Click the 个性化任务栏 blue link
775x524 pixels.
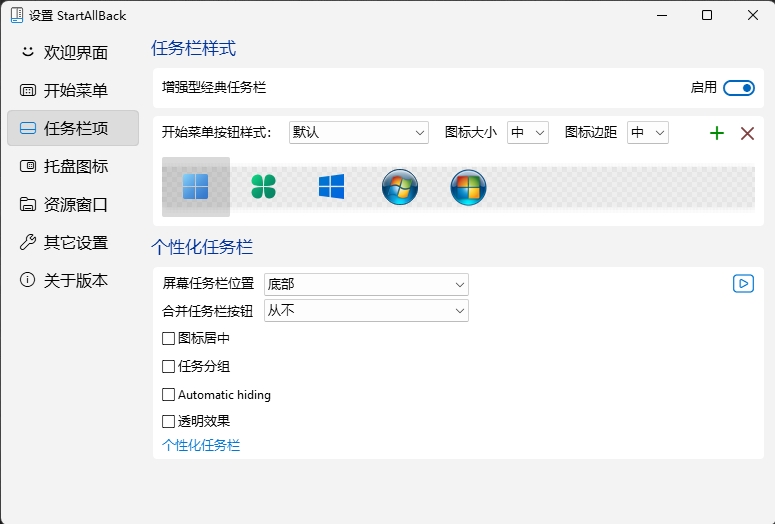click(201, 445)
